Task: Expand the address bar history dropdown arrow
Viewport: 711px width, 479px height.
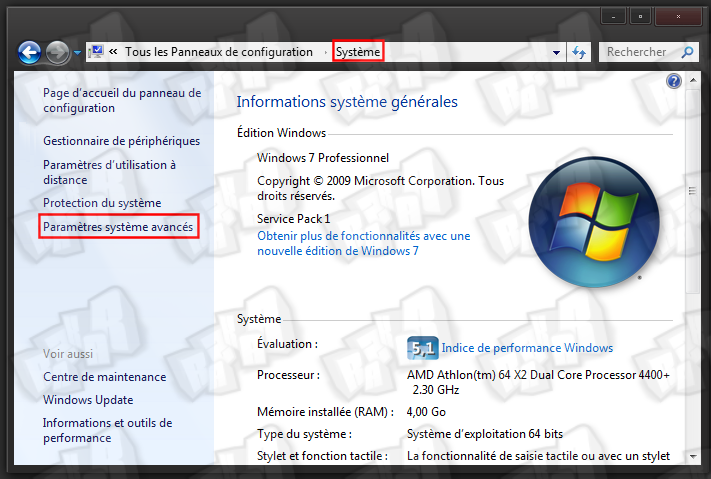Action: [557, 52]
